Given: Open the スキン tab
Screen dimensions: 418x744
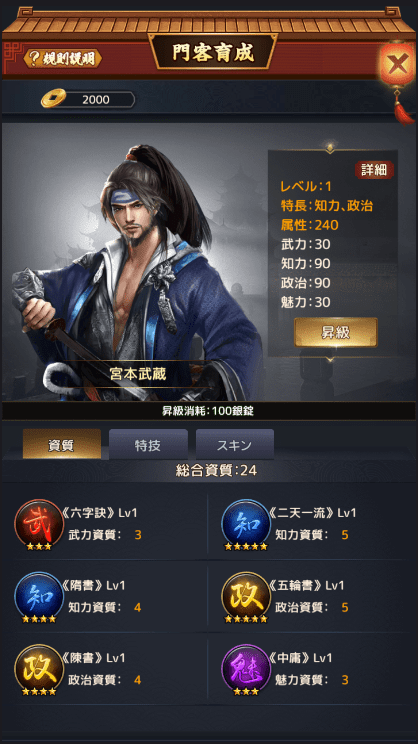Looking at the screenshot, I should 235,445.
